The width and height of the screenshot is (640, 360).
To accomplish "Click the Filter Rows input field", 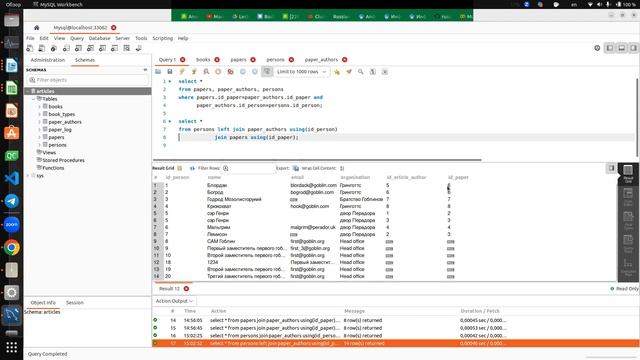I will tap(249, 168).
